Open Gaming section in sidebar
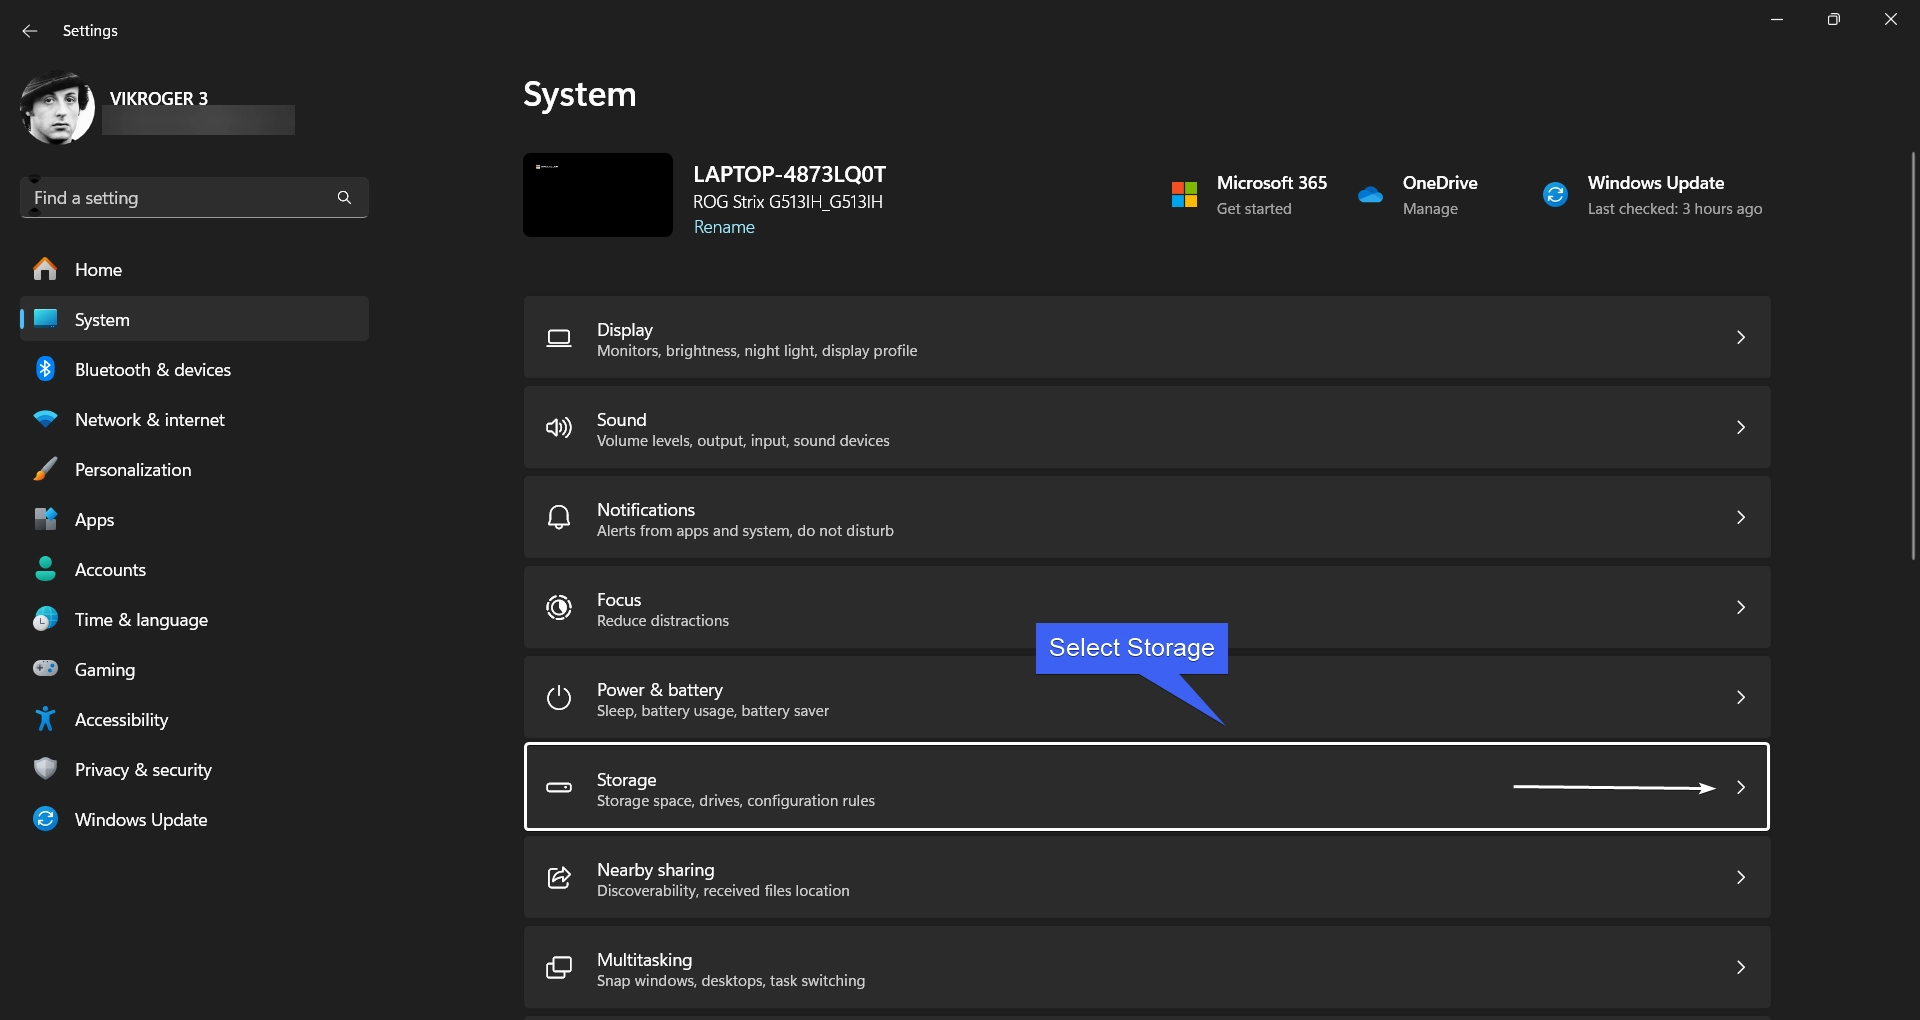1920x1020 pixels. click(194, 669)
